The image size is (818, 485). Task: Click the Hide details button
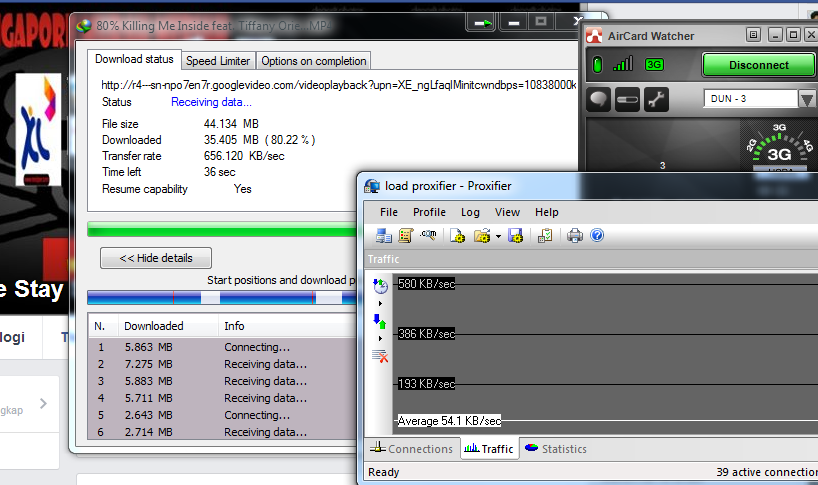tap(156, 258)
